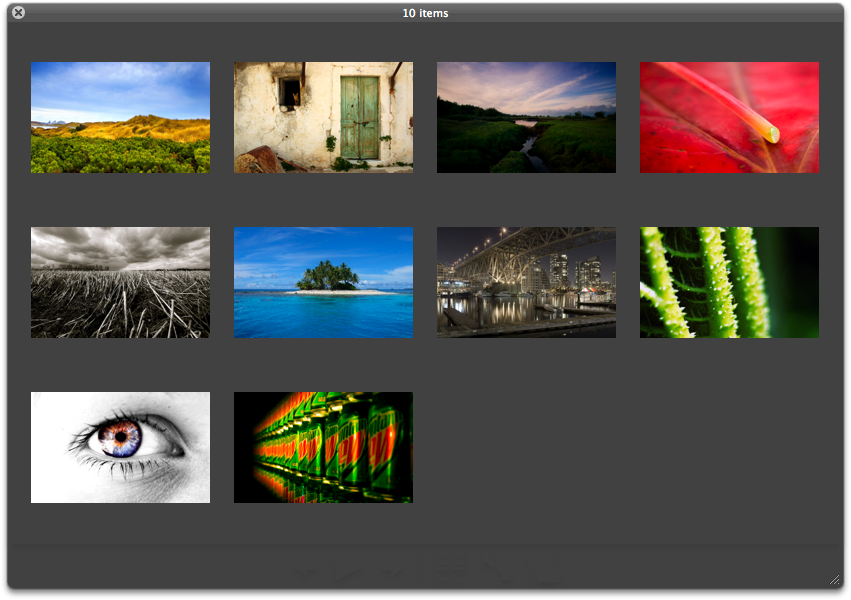Select the row of green soda cans image
Image resolution: width=851 pixels, height=600 pixels.
323,447
